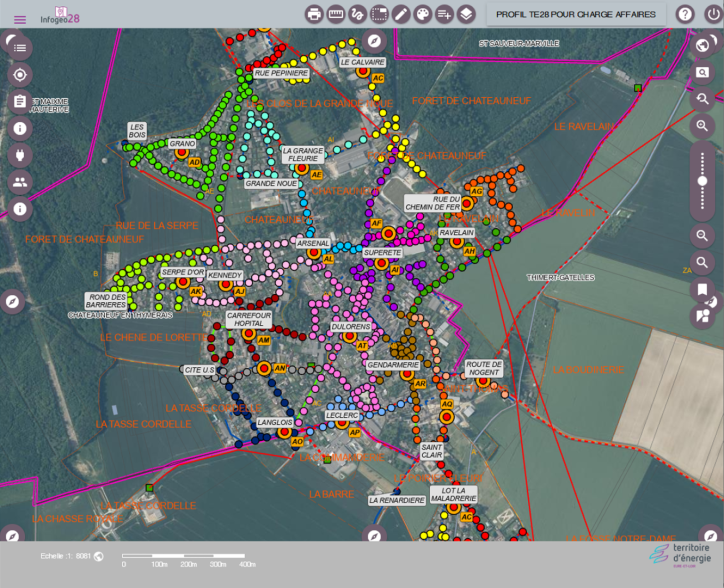The image size is (724, 588).
Task: Open the color palette styling tool
Action: point(423,14)
